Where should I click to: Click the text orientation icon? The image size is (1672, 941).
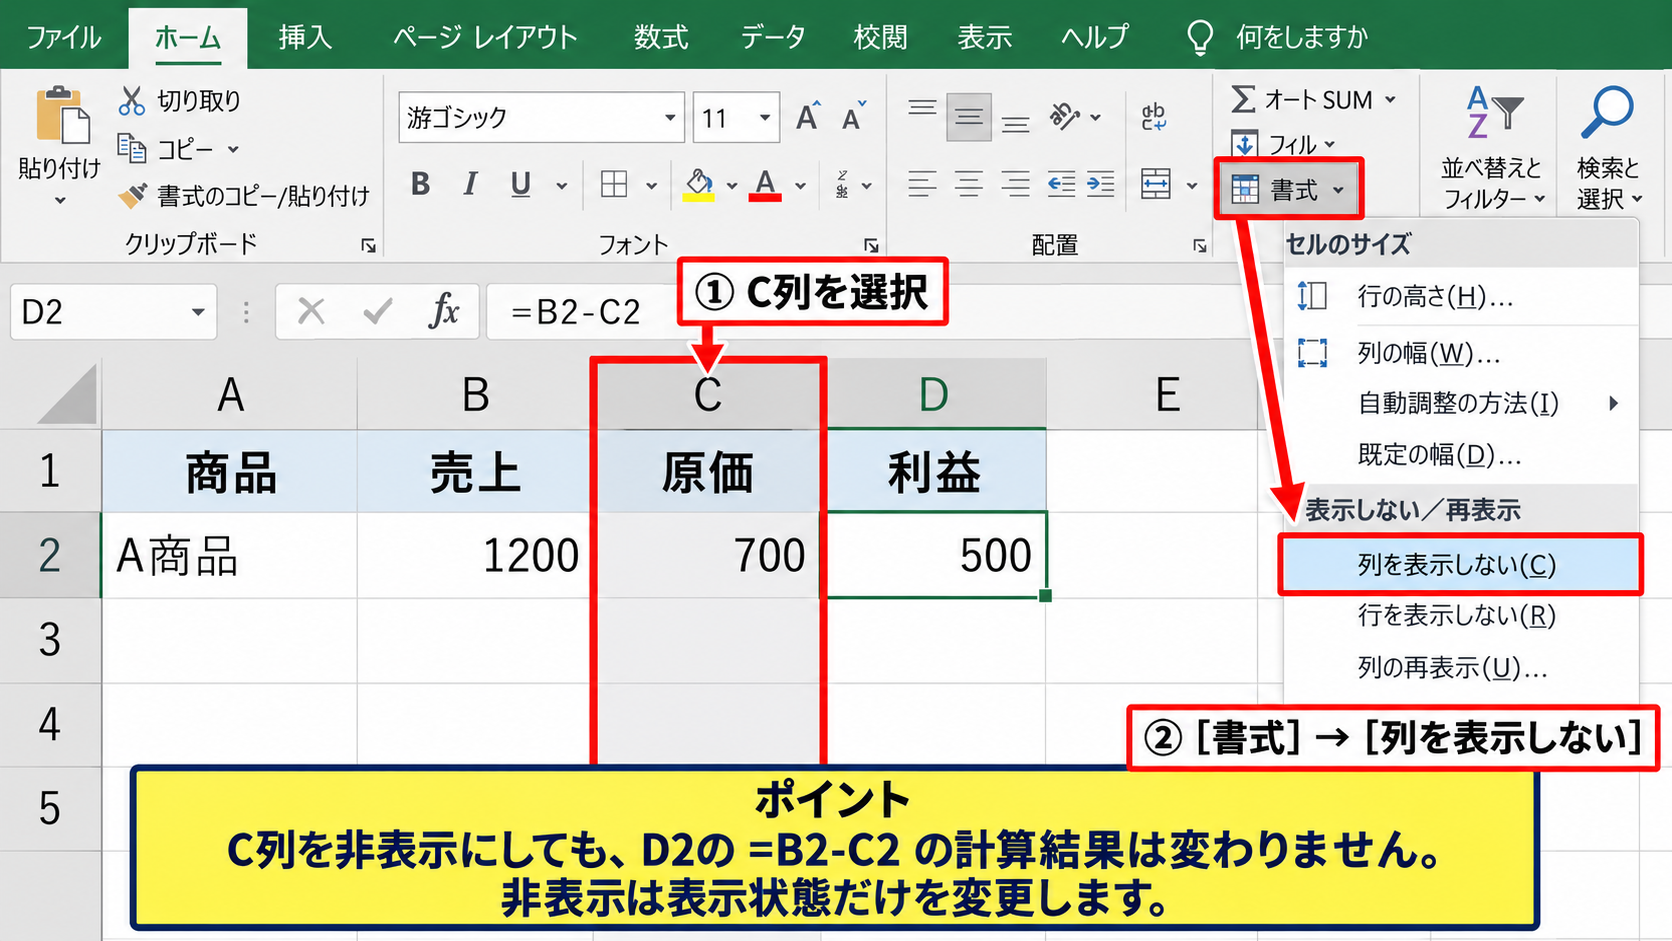click(x=1065, y=117)
